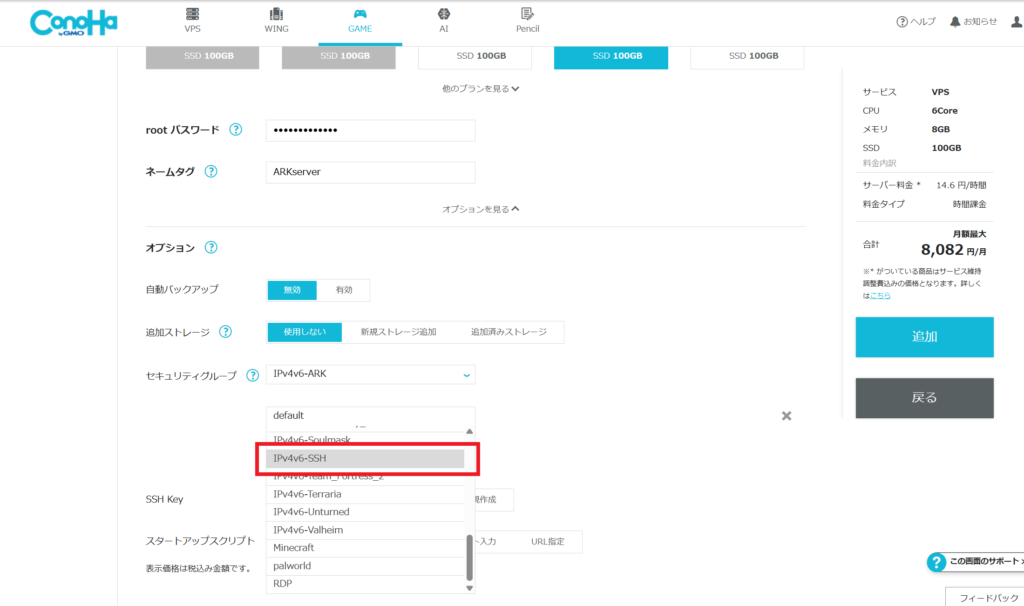Choose the add new storage option
Viewport: 1024px width, 606px height.
click(398, 332)
